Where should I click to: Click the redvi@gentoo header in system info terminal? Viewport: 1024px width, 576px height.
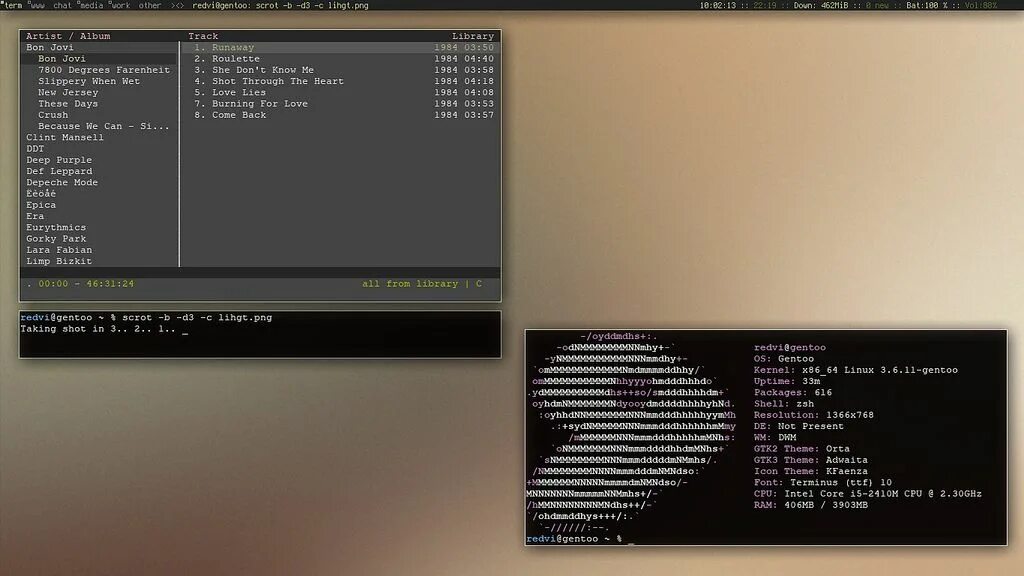tap(790, 347)
